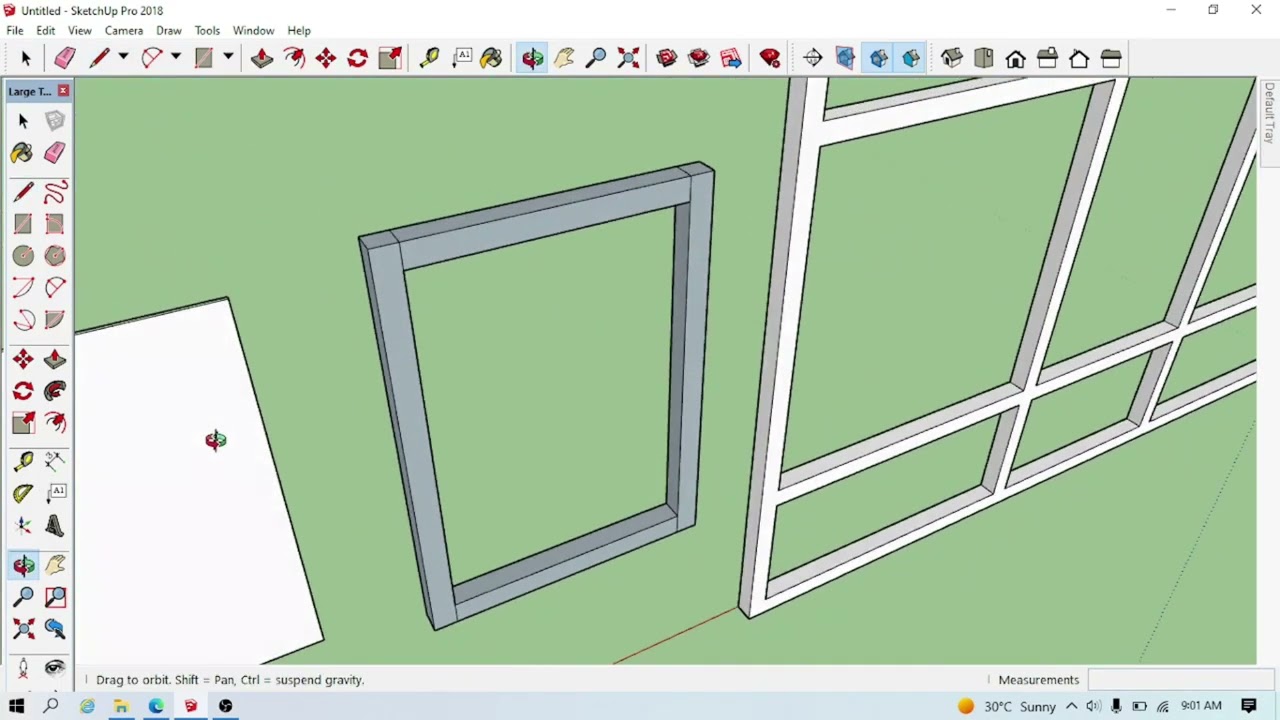1280x720 pixels.
Task: Select the Scale tool in the top toolbar
Action: tap(390, 58)
